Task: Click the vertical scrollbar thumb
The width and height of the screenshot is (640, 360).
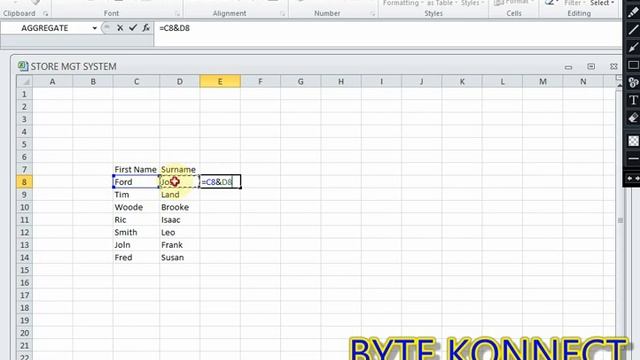Action: 620,220
